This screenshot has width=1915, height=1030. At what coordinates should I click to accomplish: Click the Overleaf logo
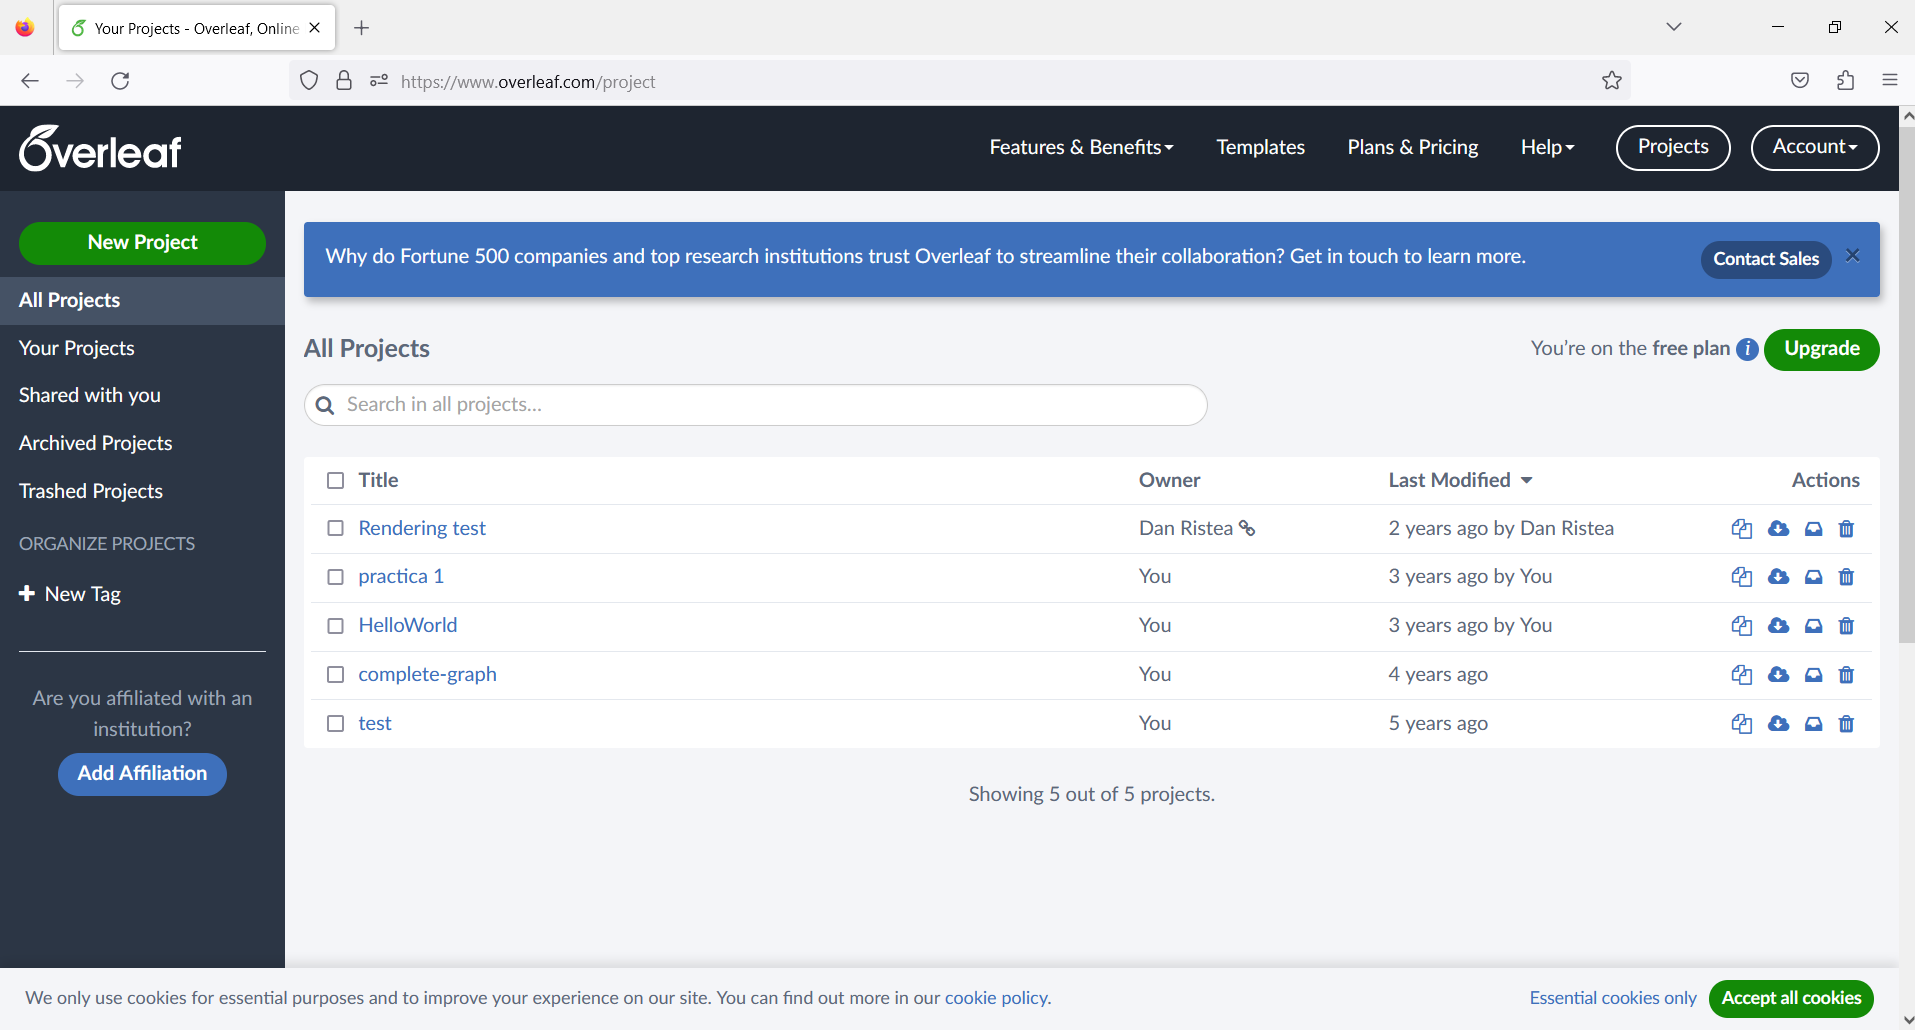(x=99, y=147)
